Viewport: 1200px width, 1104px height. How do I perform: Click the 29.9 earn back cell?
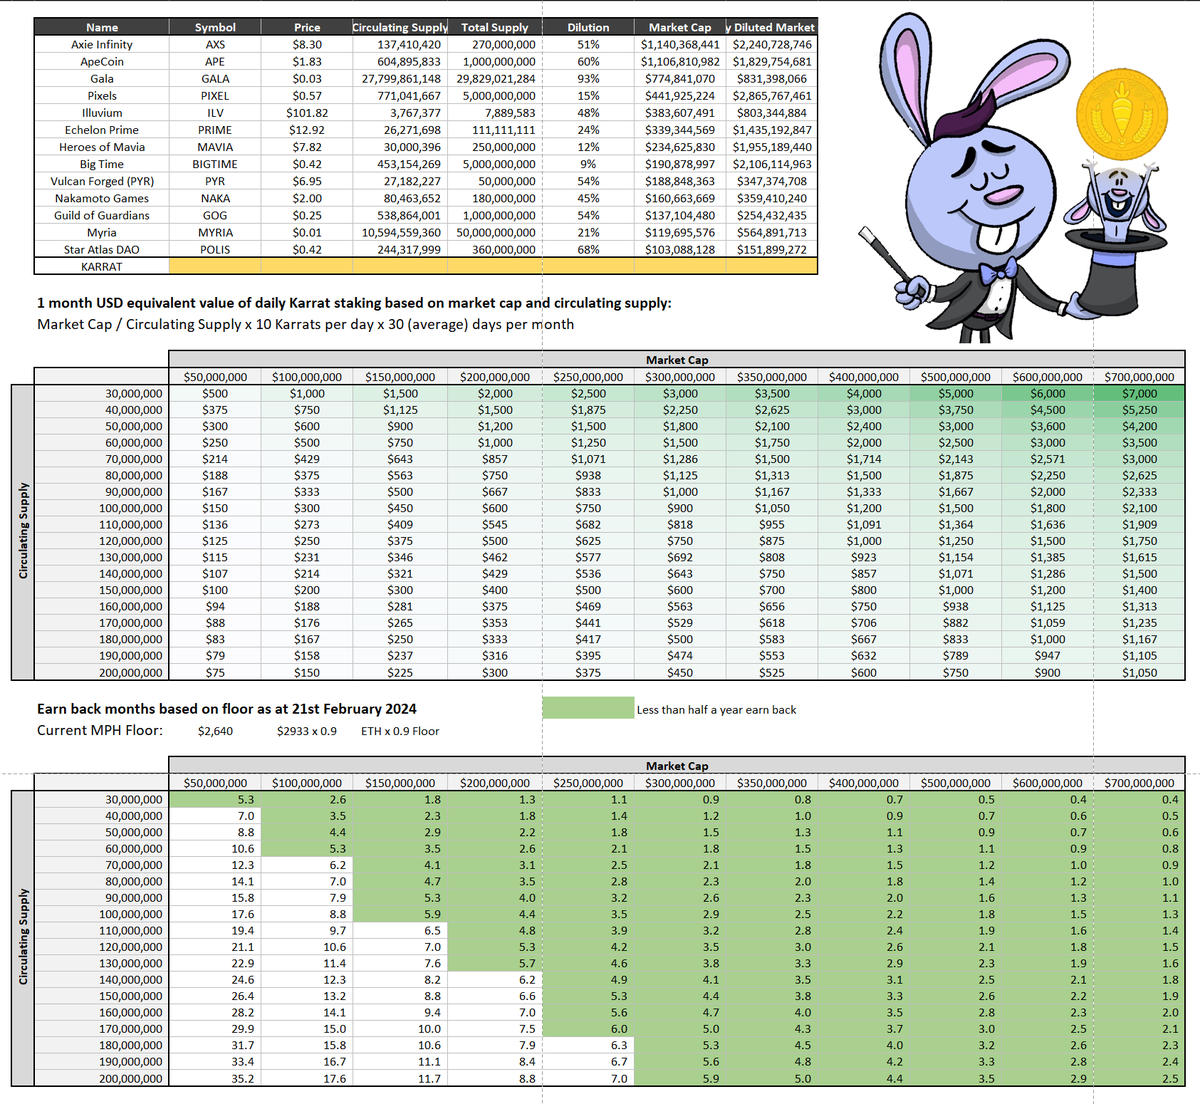click(215, 1028)
